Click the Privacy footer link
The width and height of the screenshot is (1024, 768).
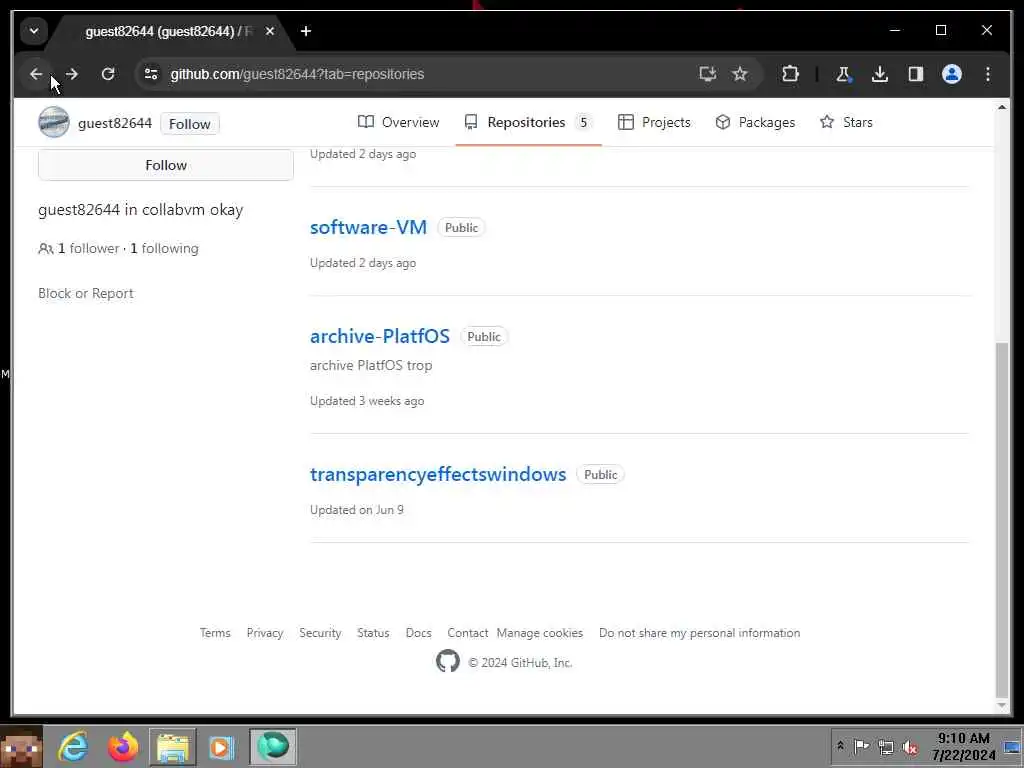pyautogui.click(x=264, y=633)
